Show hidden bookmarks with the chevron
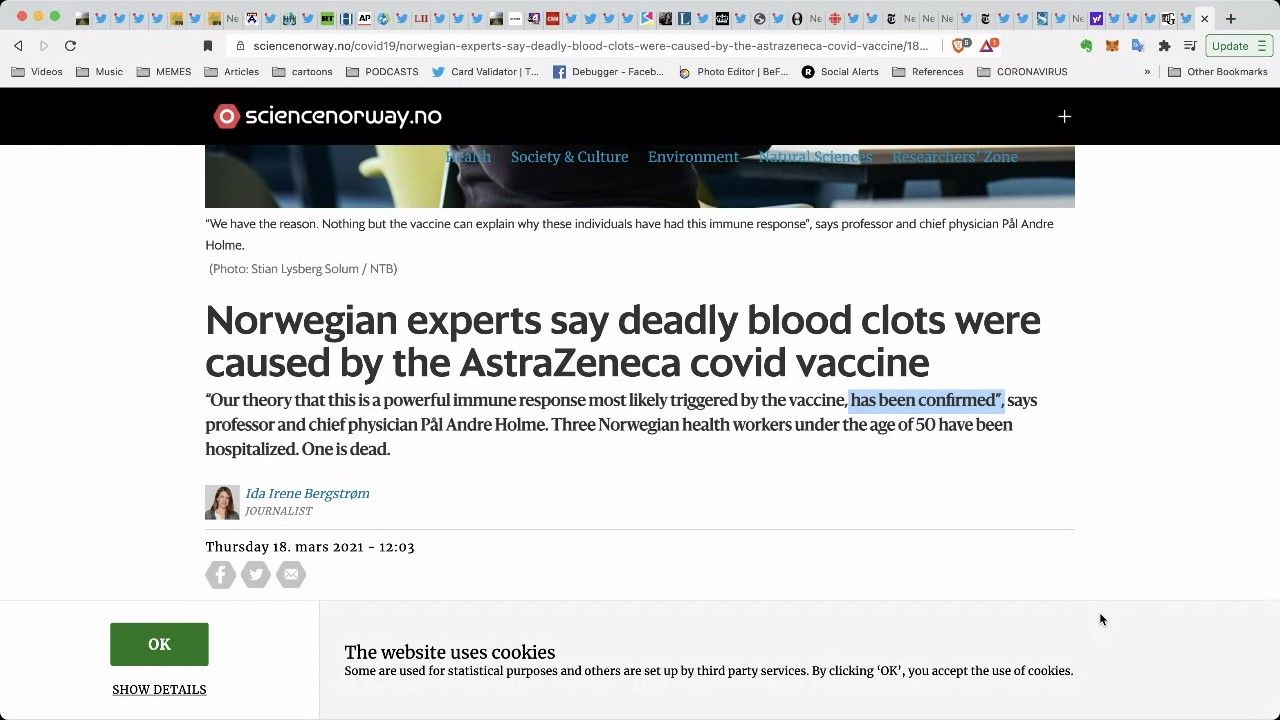This screenshot has width=1280, height=720. pyautogui.click(x=1147, y=72)
